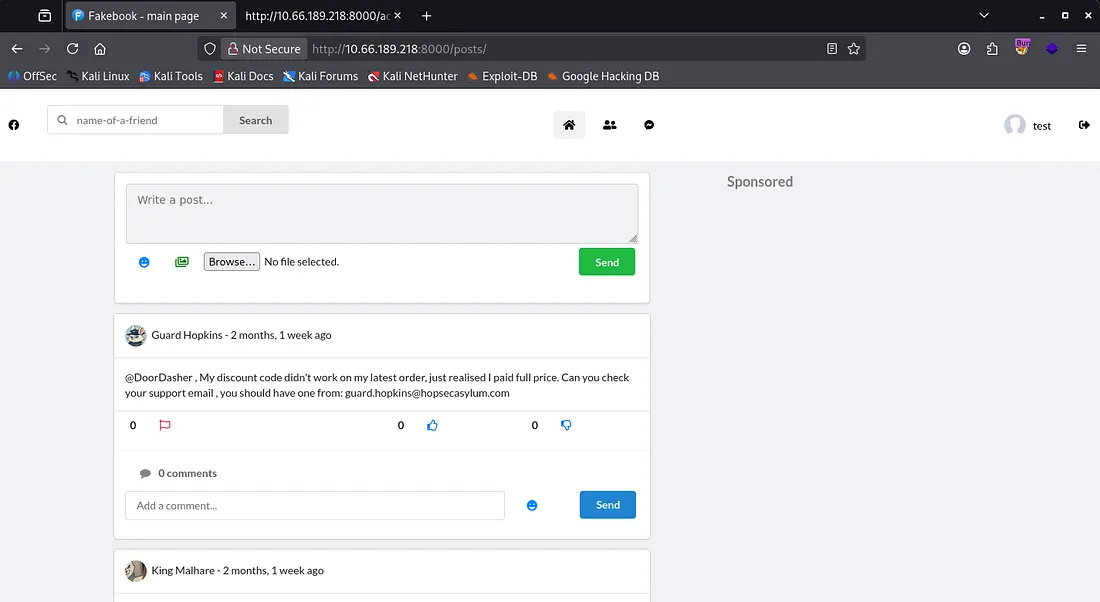Screen dimensions: 1100x602
Task: Open the messenger icon in navigation
Action: click(649, 125)
